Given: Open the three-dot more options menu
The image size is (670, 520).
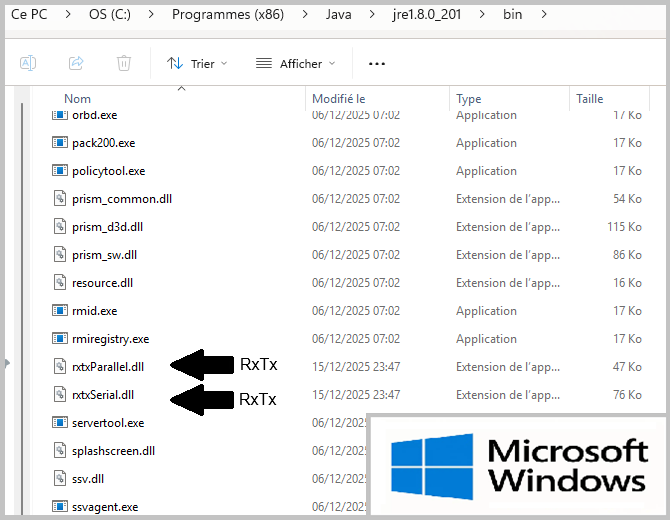Looking at the screenshot, I should pos(376,63).
